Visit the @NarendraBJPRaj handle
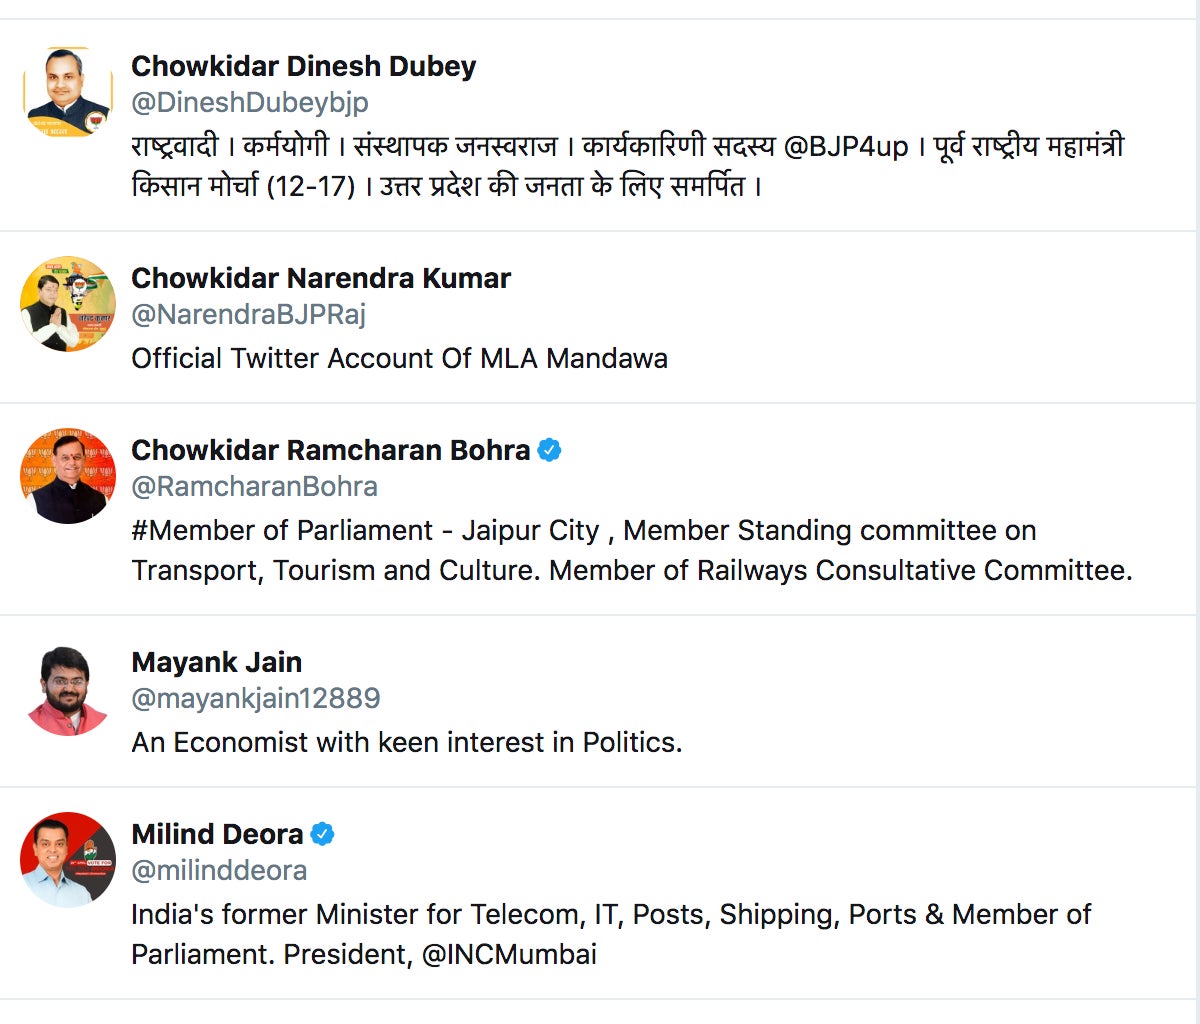 pyautogui.click(x=248, y=314)
